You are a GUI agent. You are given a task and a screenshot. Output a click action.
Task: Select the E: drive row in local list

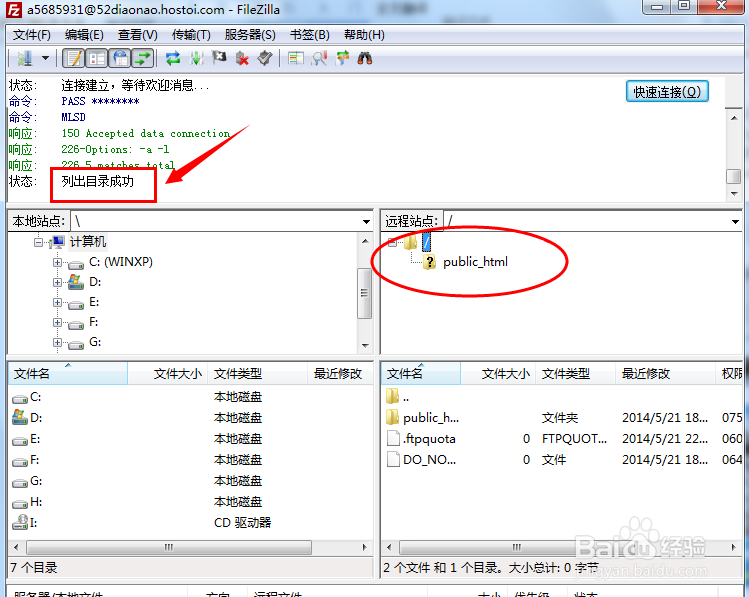pos(190,439)
